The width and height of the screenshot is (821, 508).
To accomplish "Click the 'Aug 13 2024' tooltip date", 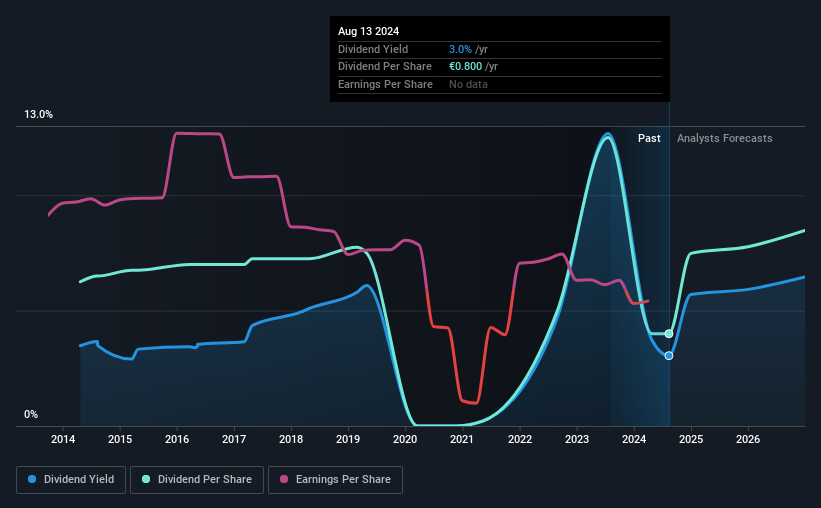I will pyautogui.click(x=368, y=31).
